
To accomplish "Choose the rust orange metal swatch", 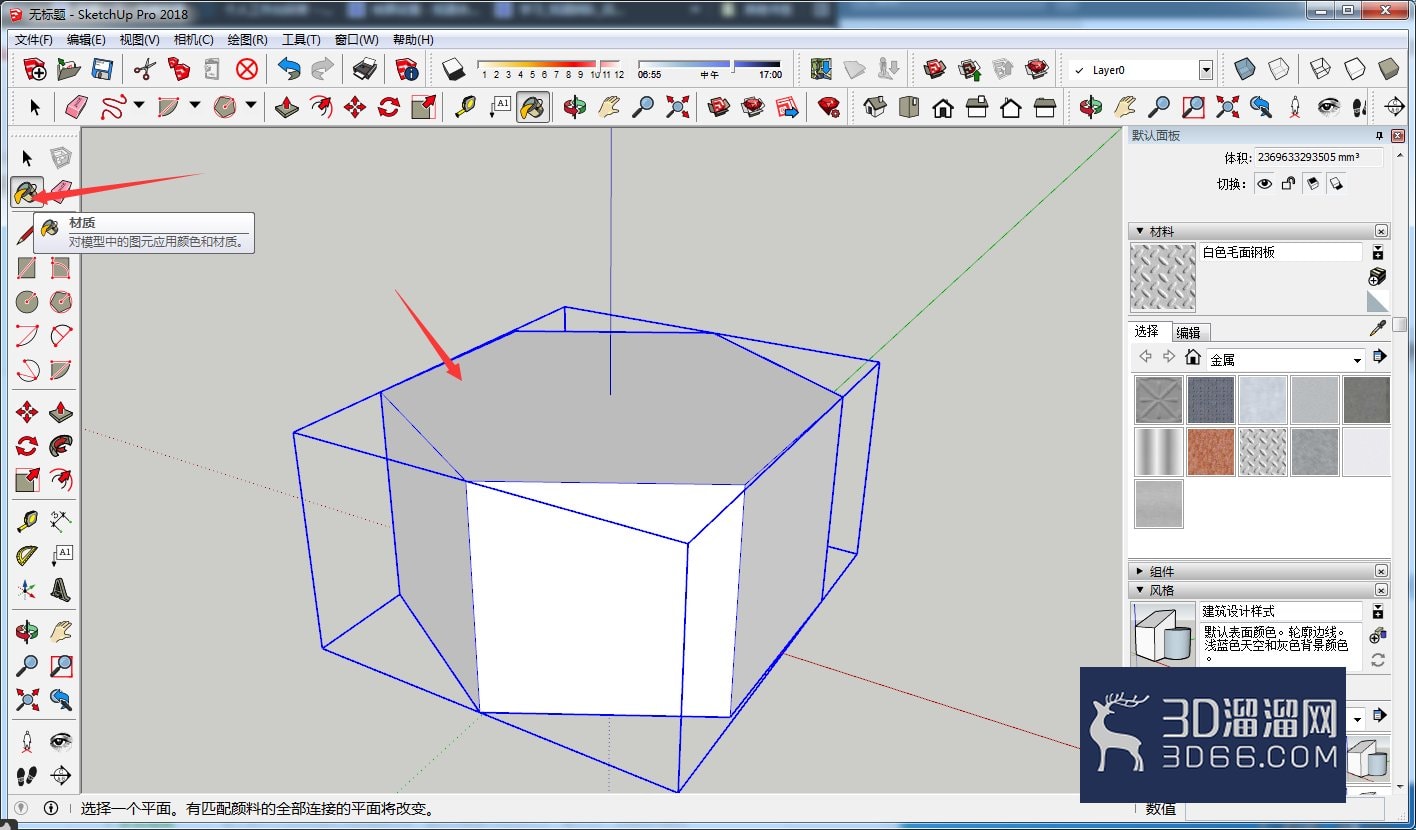I will [x=1211, y=452].
